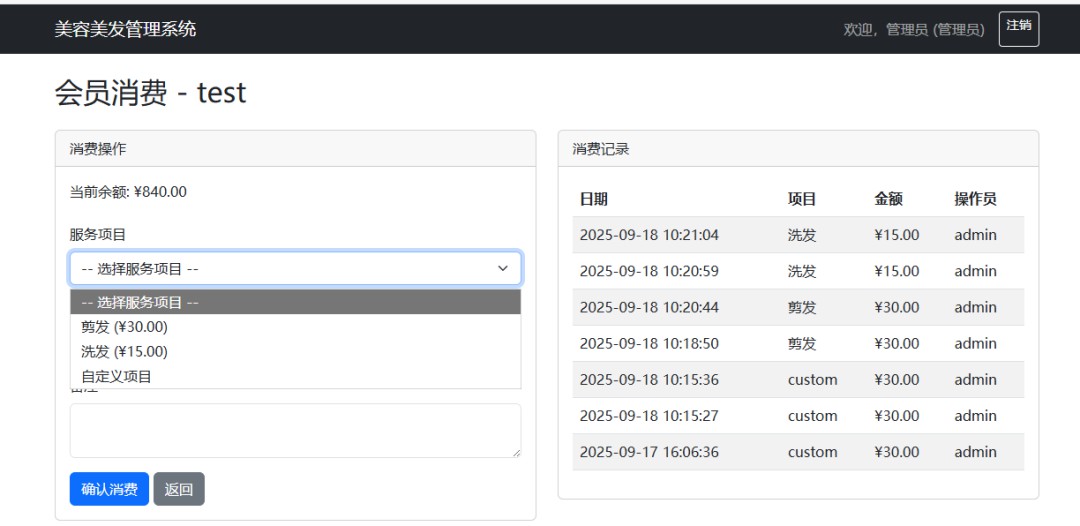Click the 操作员 column header
Screen dimensions: 1080x526
click(975, 199)
